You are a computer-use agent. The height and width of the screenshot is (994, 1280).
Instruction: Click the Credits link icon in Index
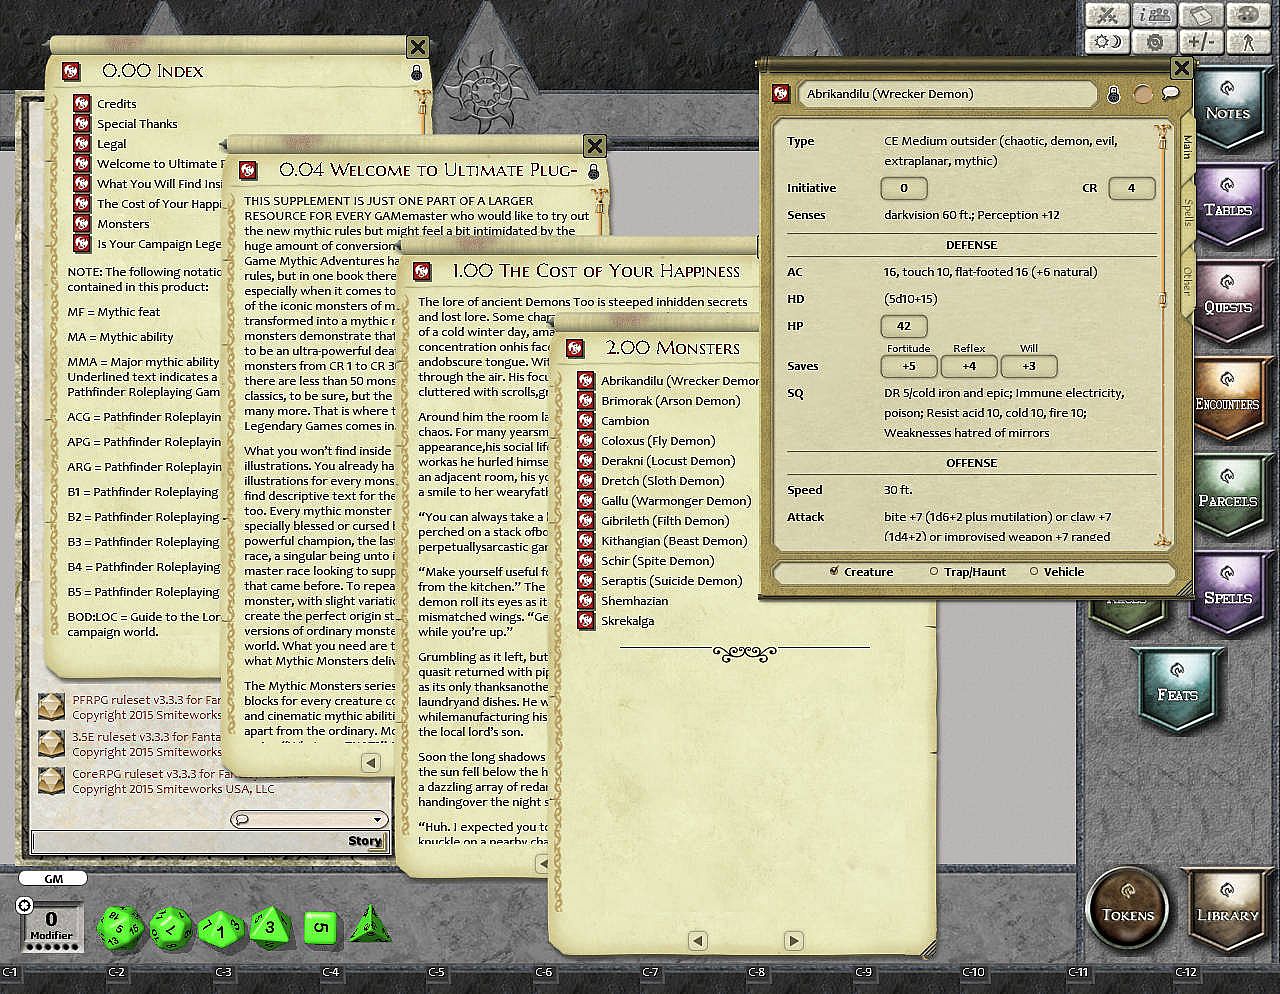(82, 104)
